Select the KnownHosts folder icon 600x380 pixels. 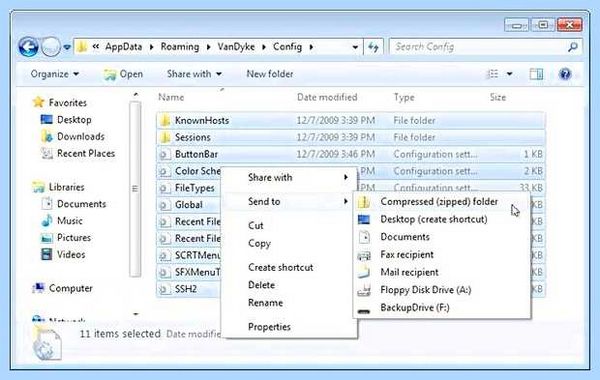(x=165, y=121)
